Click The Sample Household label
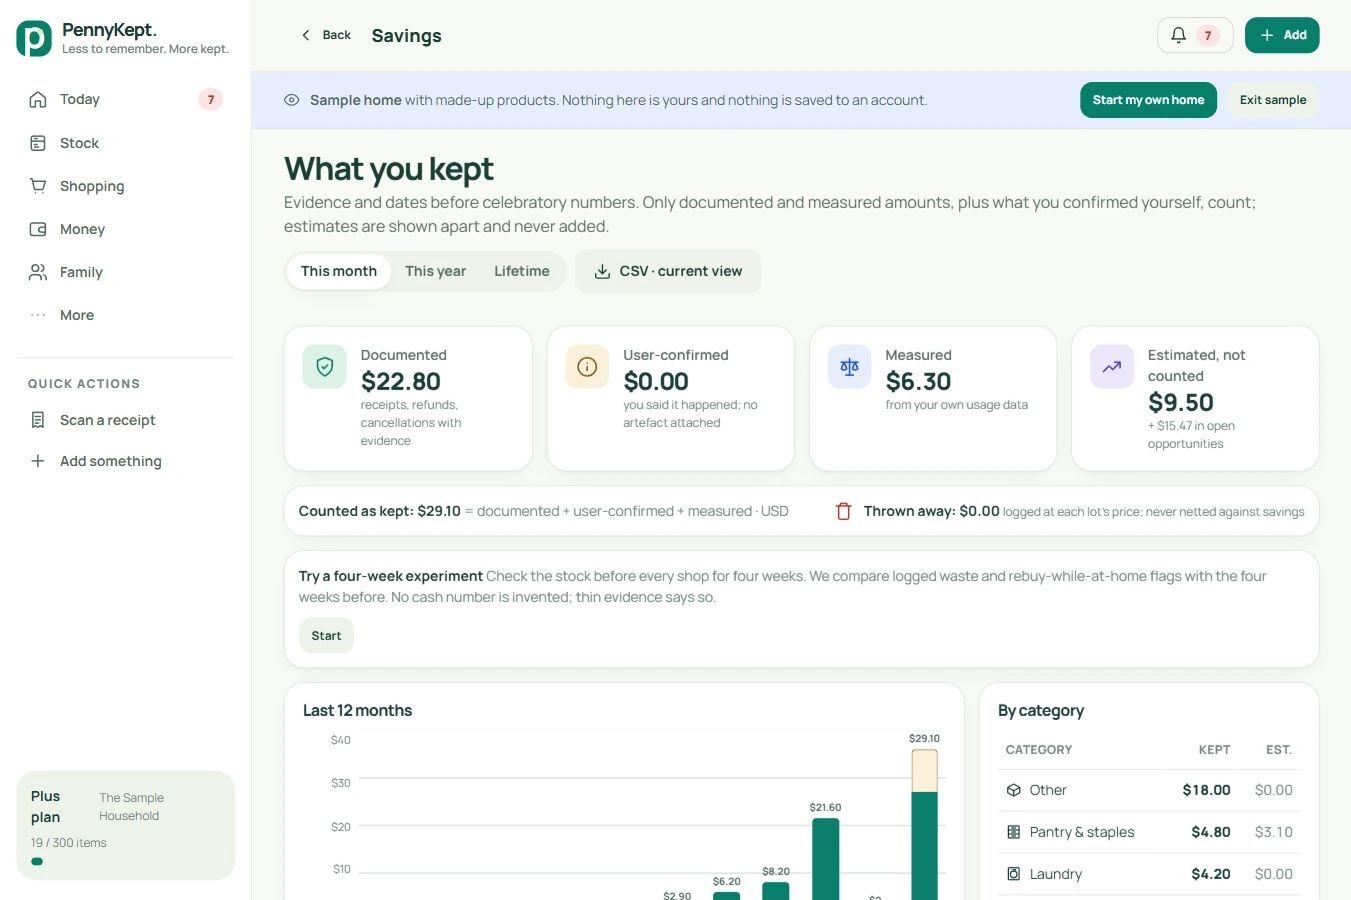Screen dimensions: 1351x900 (131, 807)
